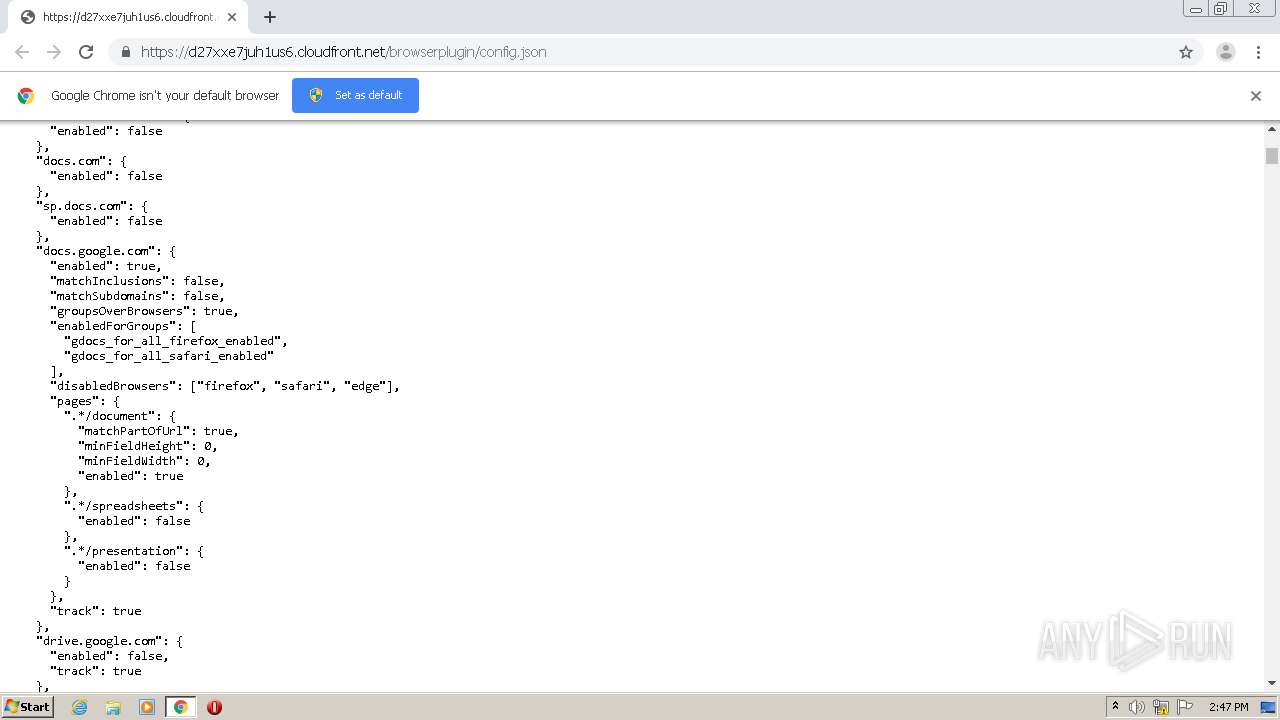
Task: Click the ".*/document" key
Action: [110, 416]
